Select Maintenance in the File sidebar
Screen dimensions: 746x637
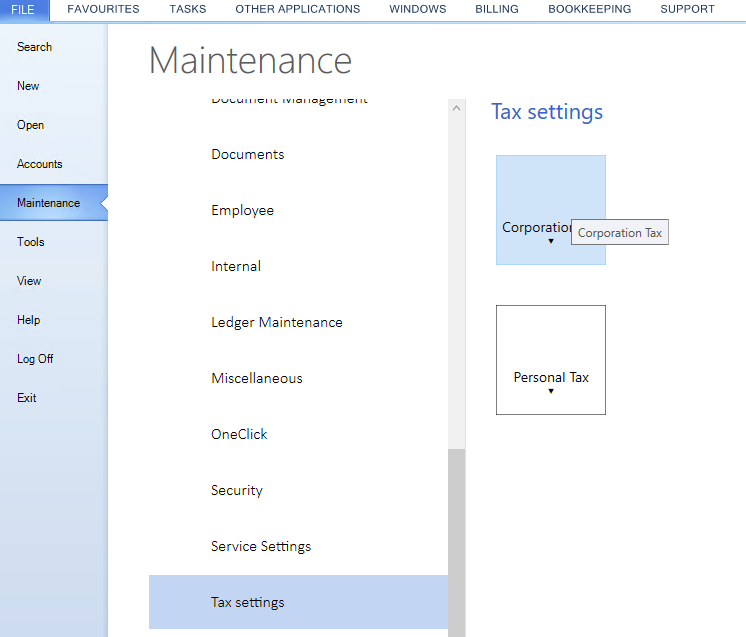click(x=54, y=203)
